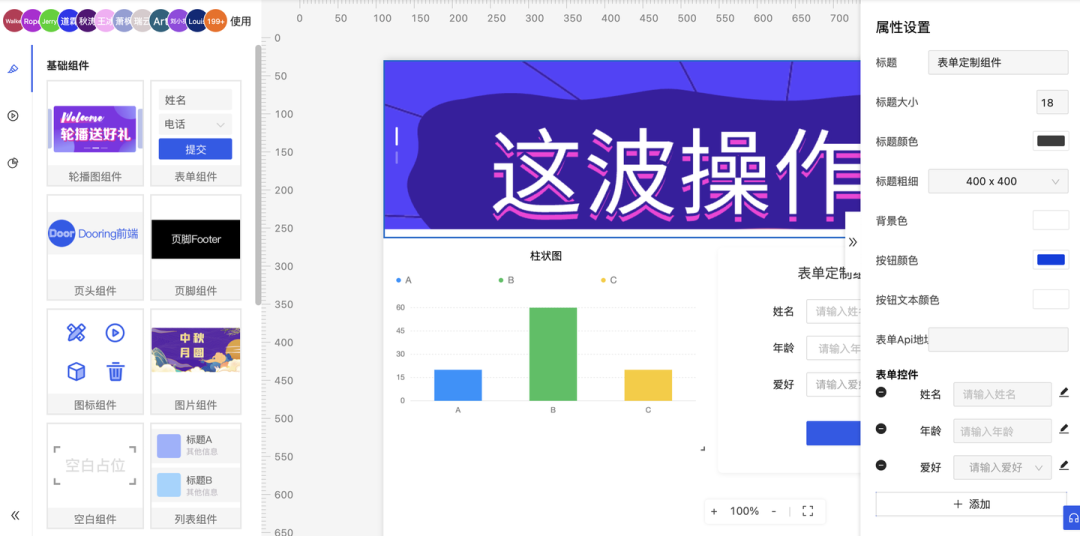Image resolution: width=1080 pixels, height=536 pixels.
Task: Edit the 姓名 form control with pencil icon
Action: pyautogui.click(x=1064, y=393)
